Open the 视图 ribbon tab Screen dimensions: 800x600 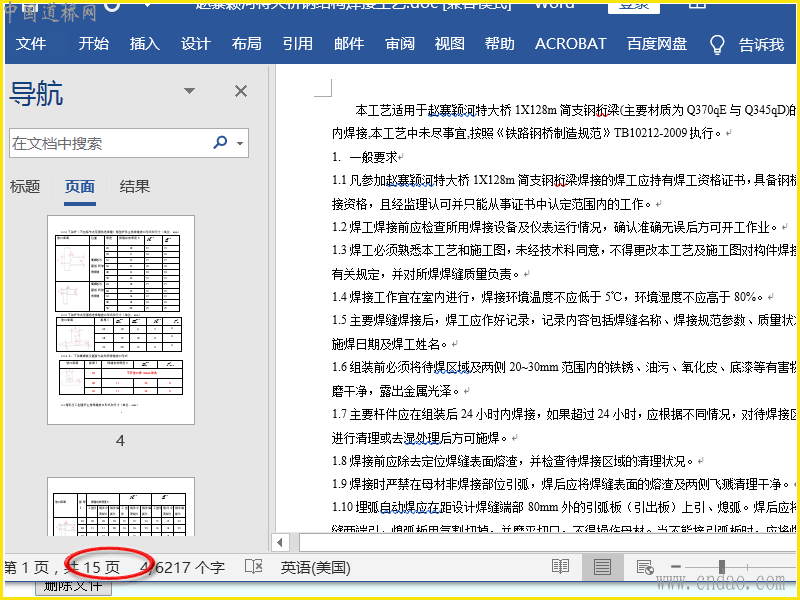[449, 44]
